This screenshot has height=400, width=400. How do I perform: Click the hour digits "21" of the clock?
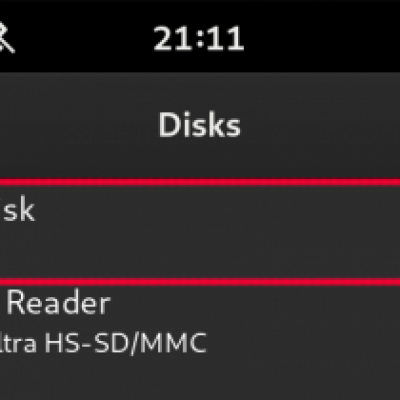173,39
